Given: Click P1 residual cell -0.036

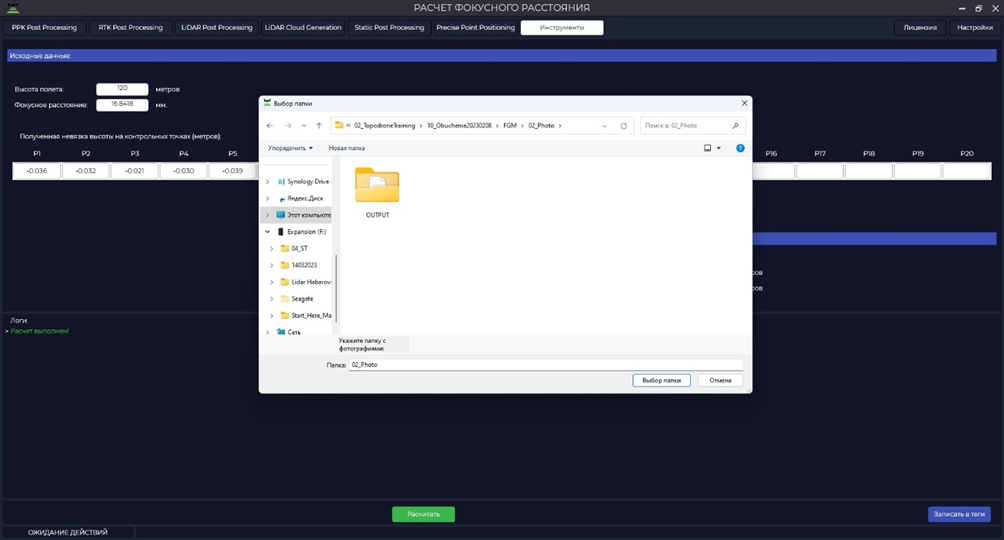Looking at the screenshot, I should click(36, 171).
